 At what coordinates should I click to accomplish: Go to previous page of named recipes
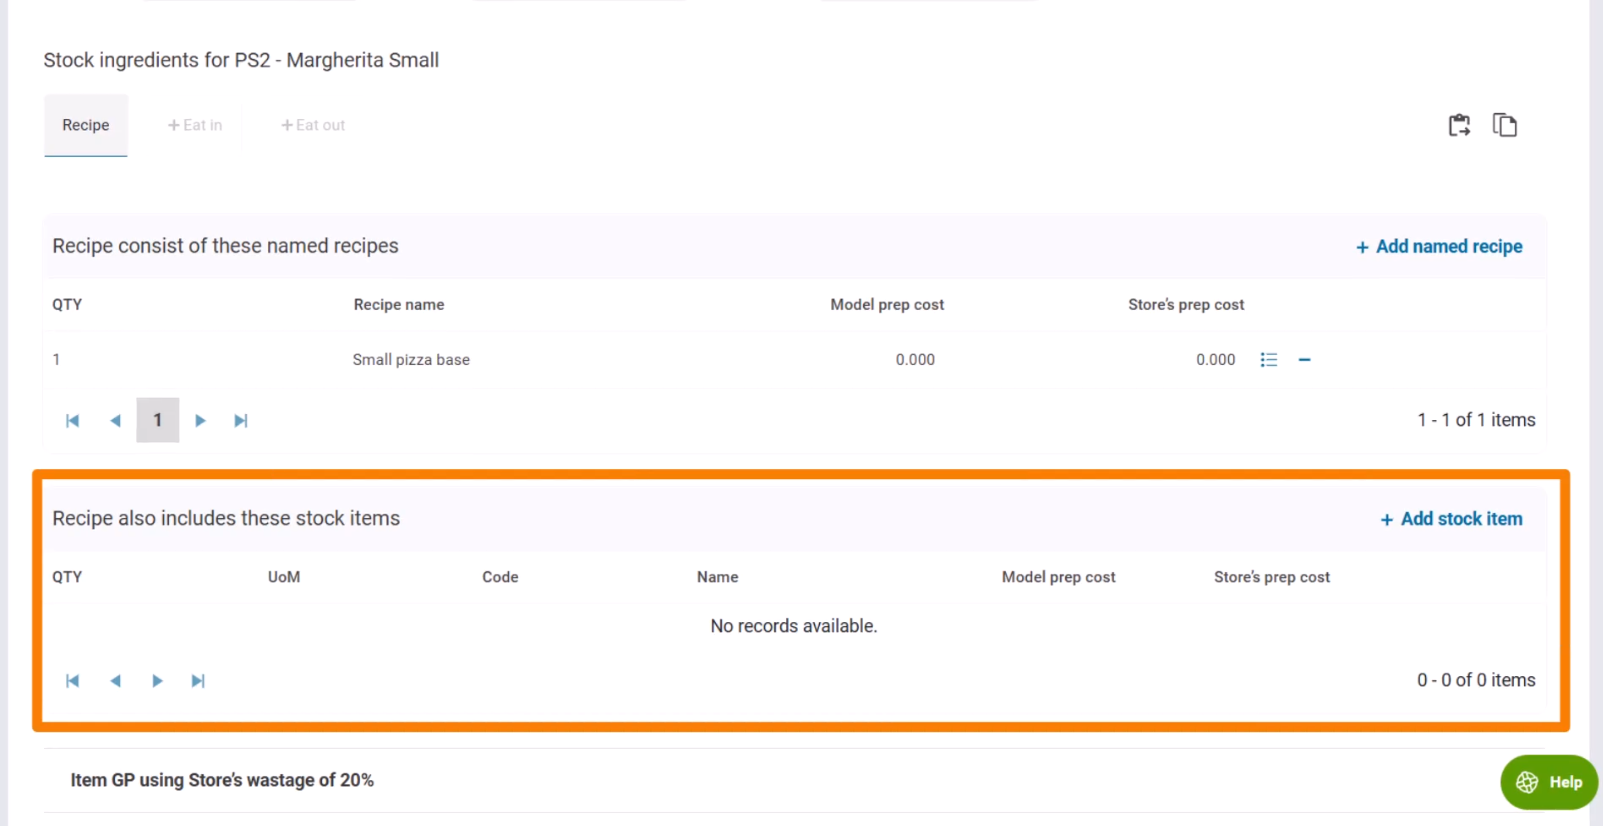tap(115, 421)
